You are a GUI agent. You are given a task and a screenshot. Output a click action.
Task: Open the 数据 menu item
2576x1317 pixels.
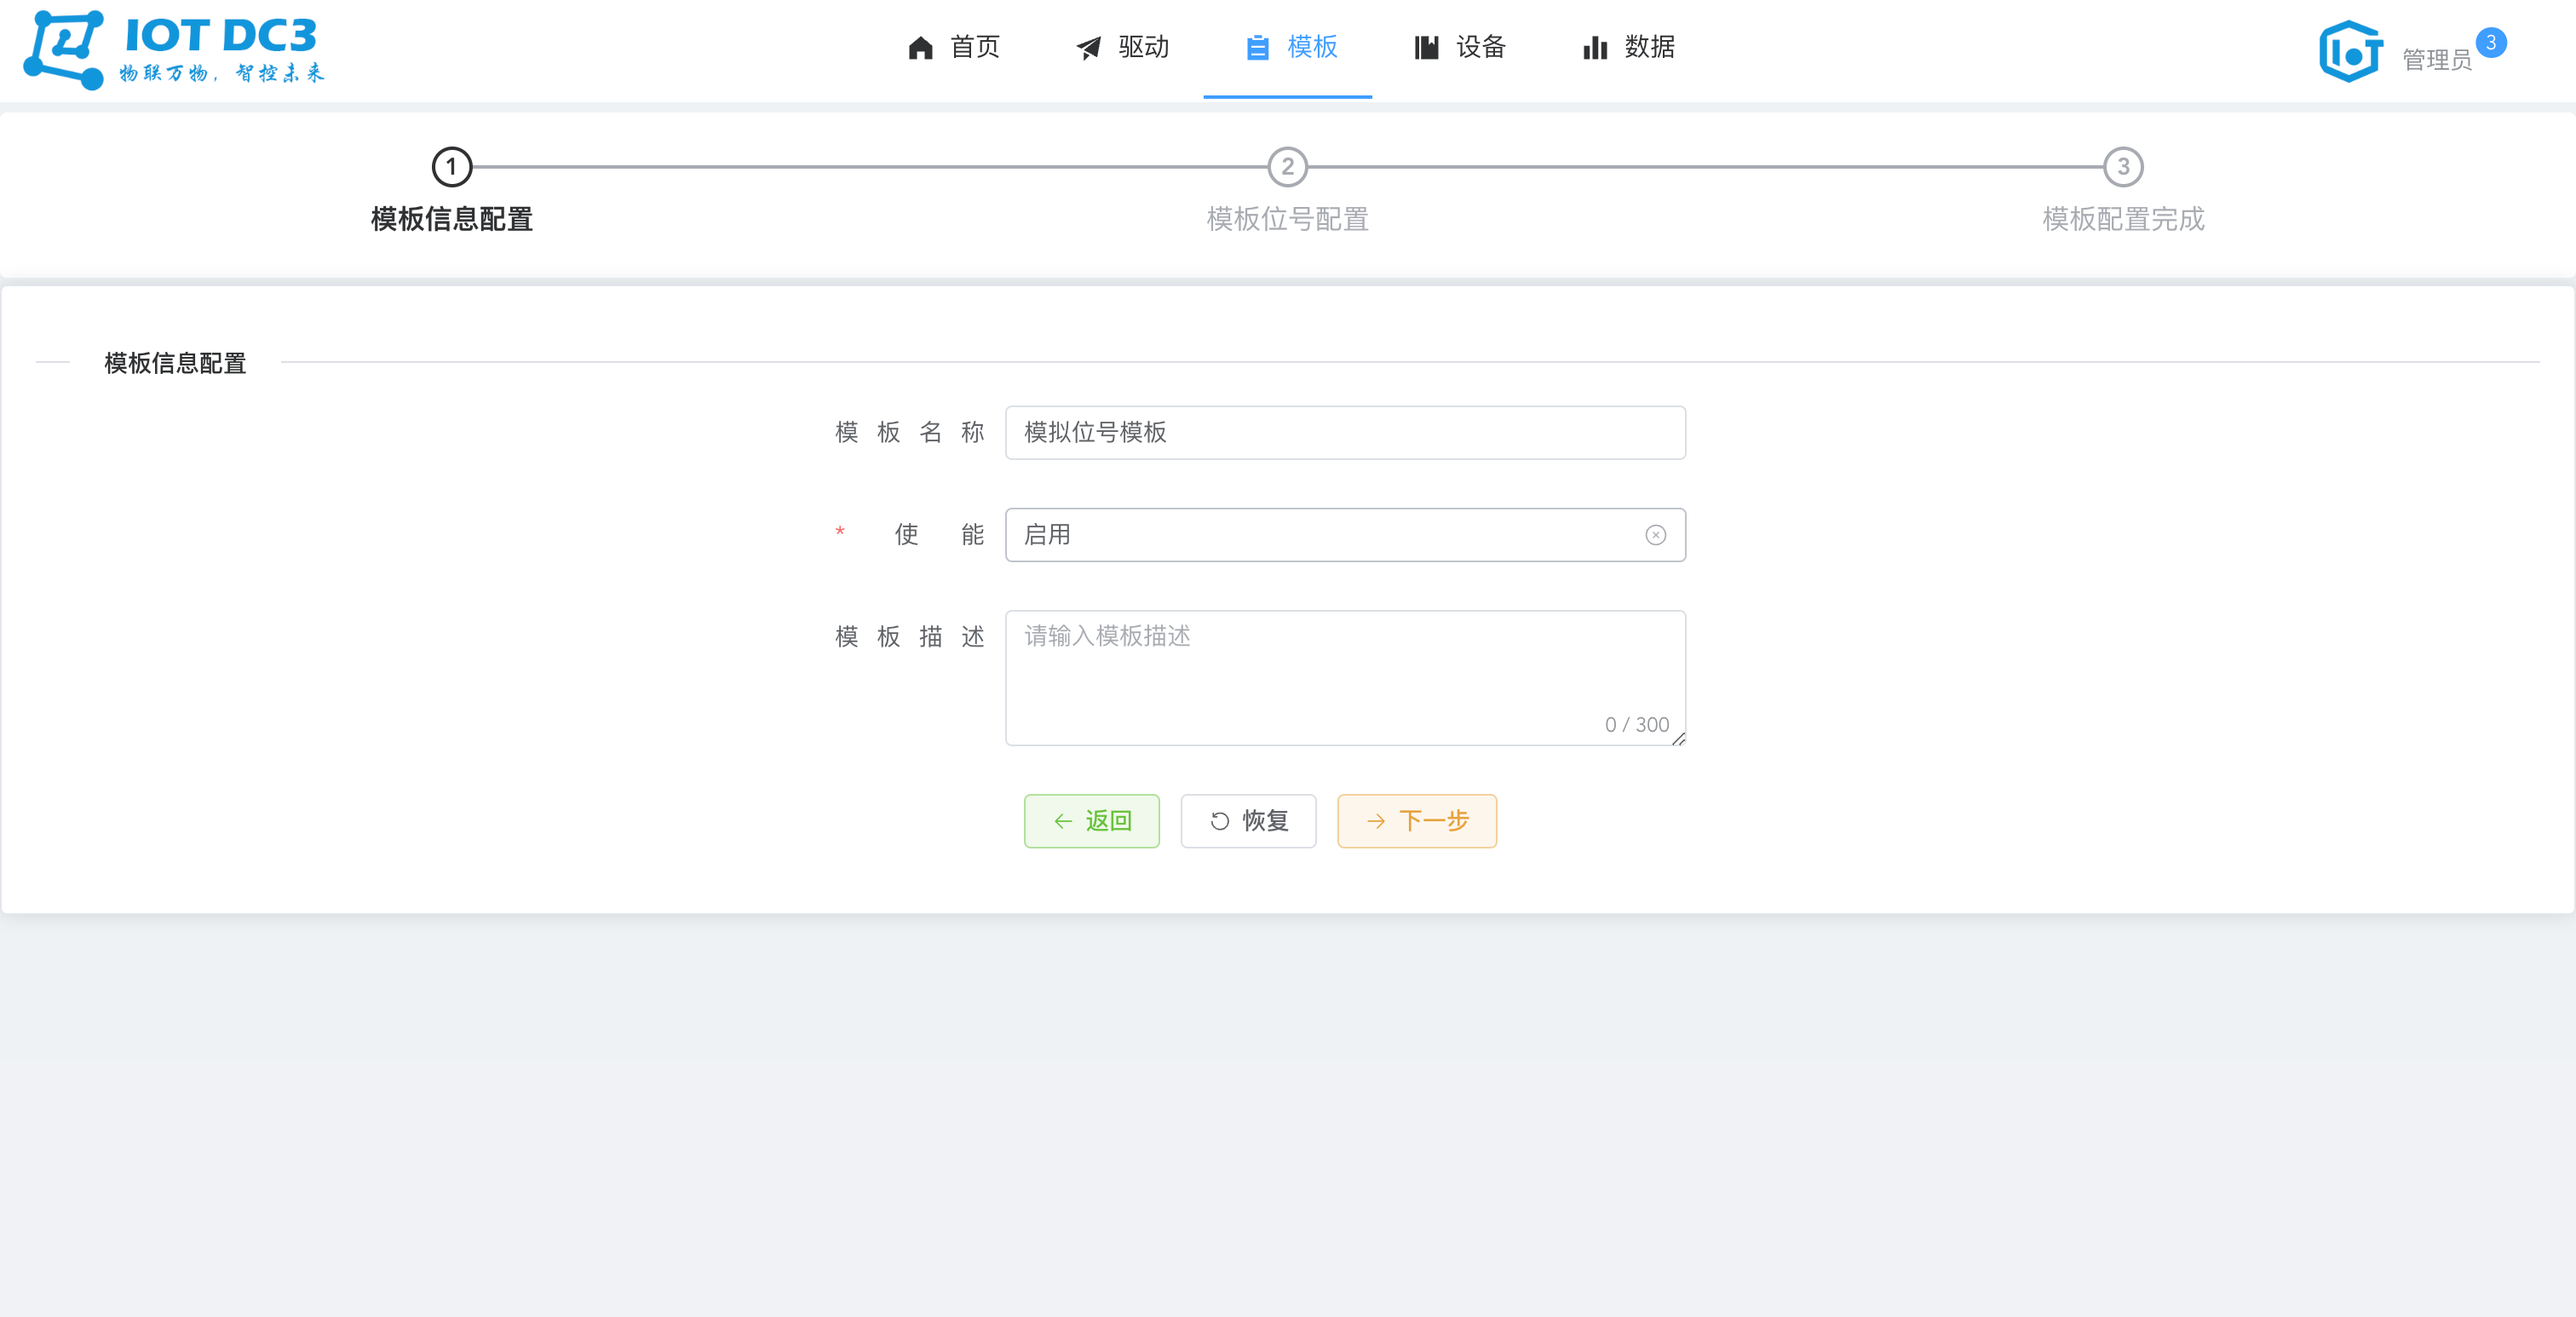(1626, 47)
